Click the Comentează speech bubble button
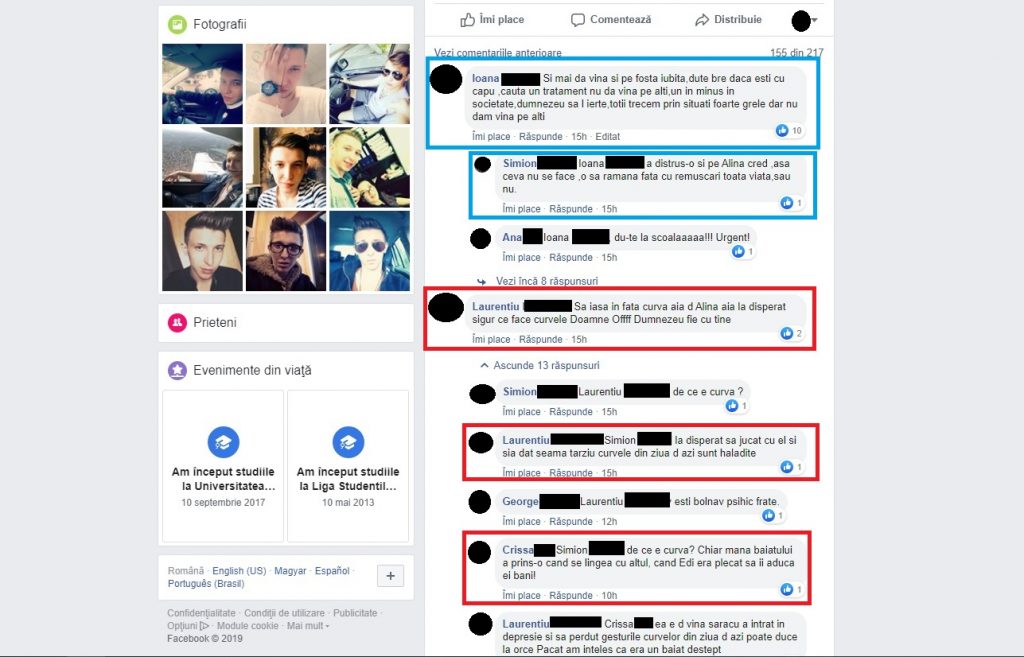This screenshot has width=1024, height=657. [611, 20]
